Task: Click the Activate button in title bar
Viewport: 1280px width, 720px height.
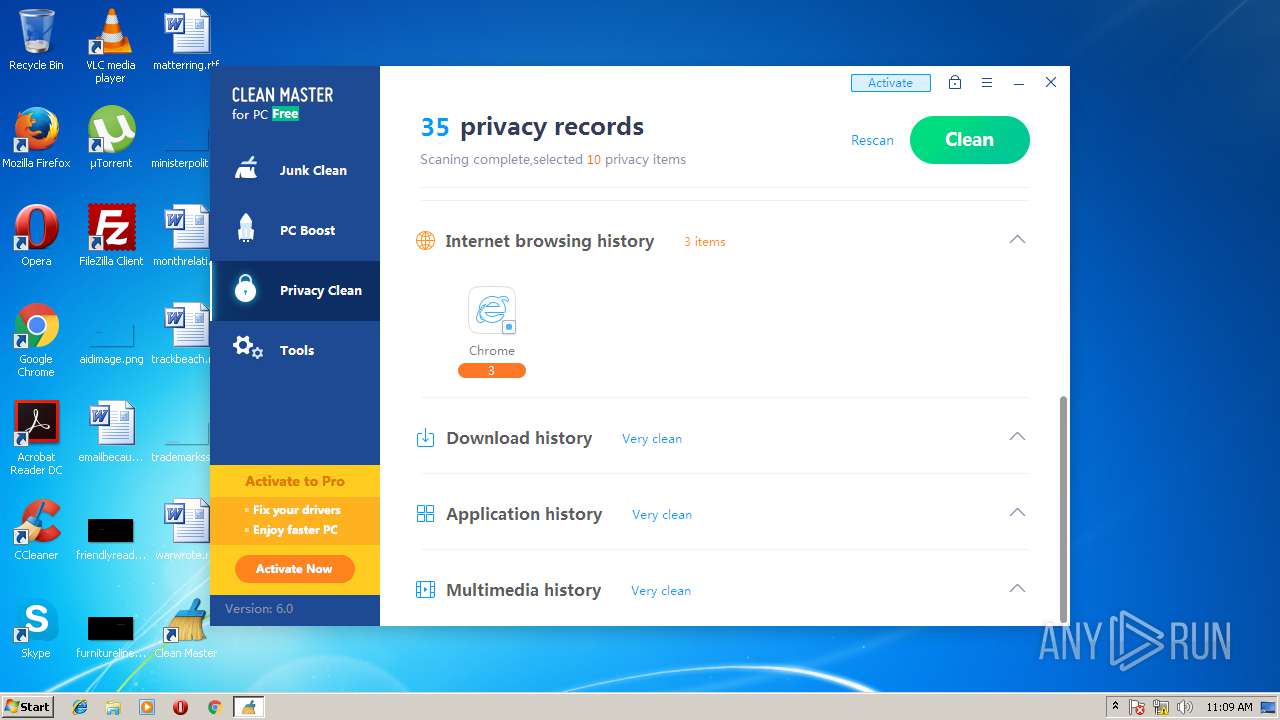Action: pos(890,83)
